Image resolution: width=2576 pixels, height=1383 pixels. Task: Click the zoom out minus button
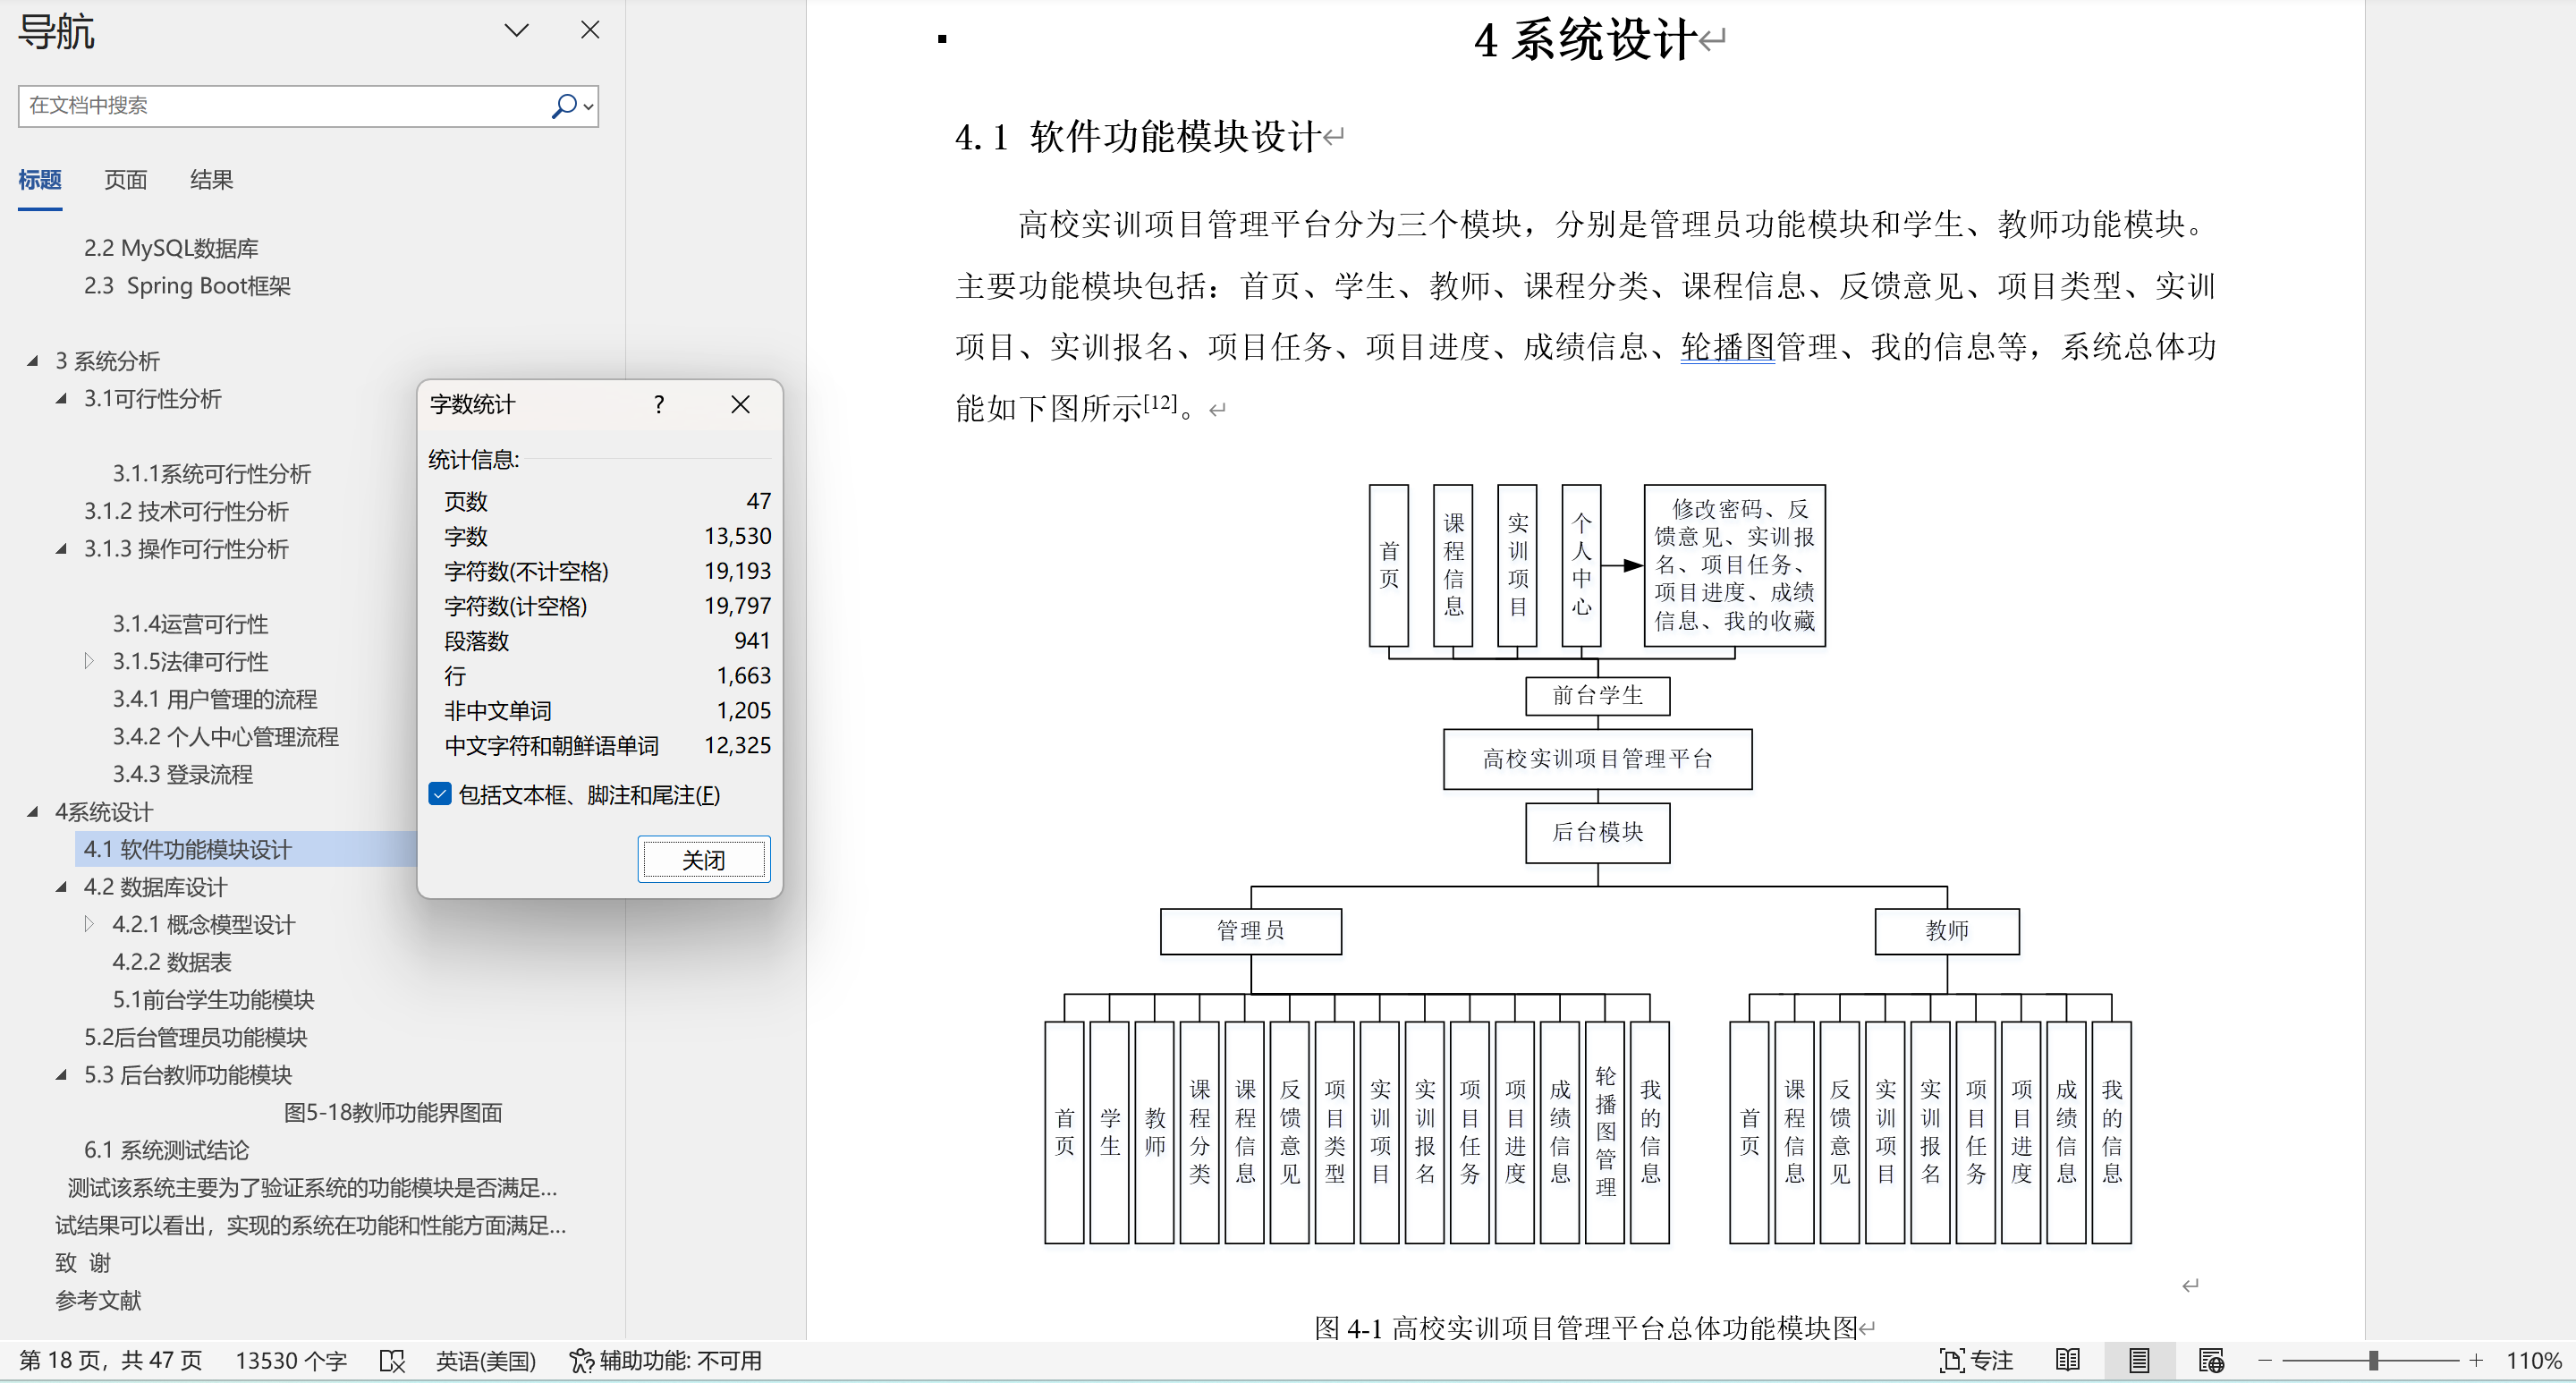[x=2265, y=1360]
